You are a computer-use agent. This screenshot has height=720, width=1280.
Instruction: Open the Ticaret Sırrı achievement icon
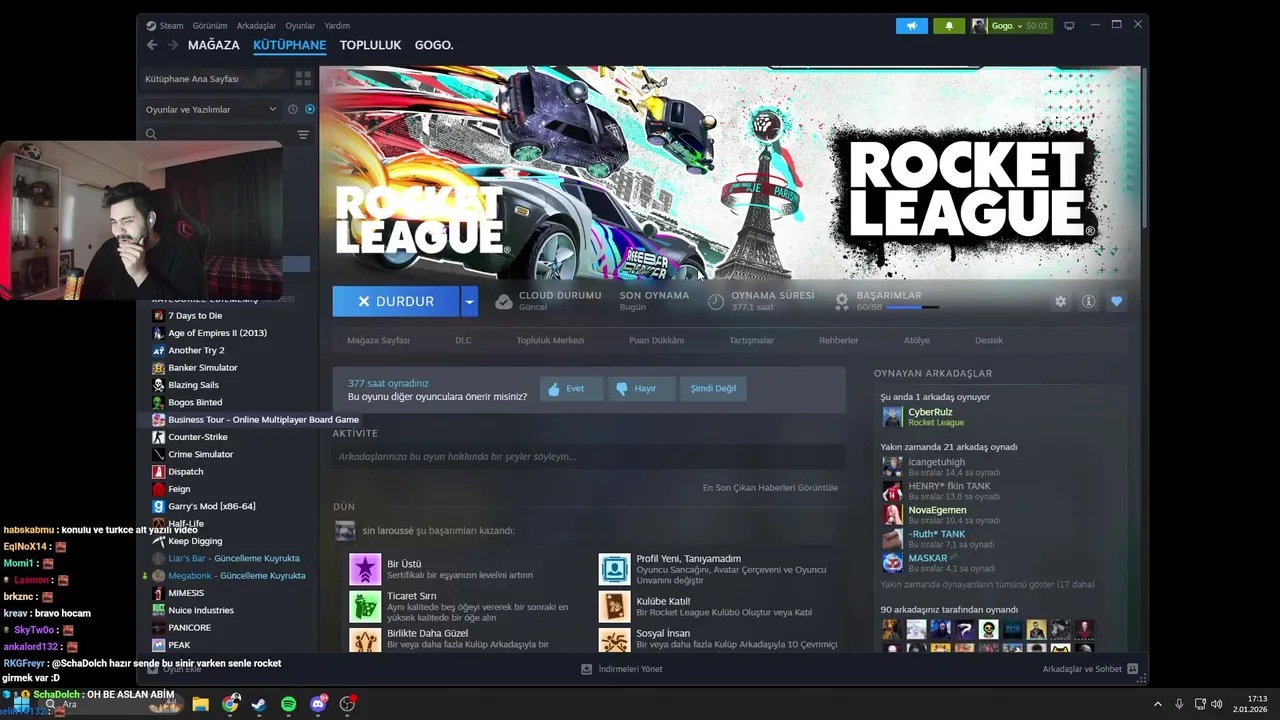(365, 606)
